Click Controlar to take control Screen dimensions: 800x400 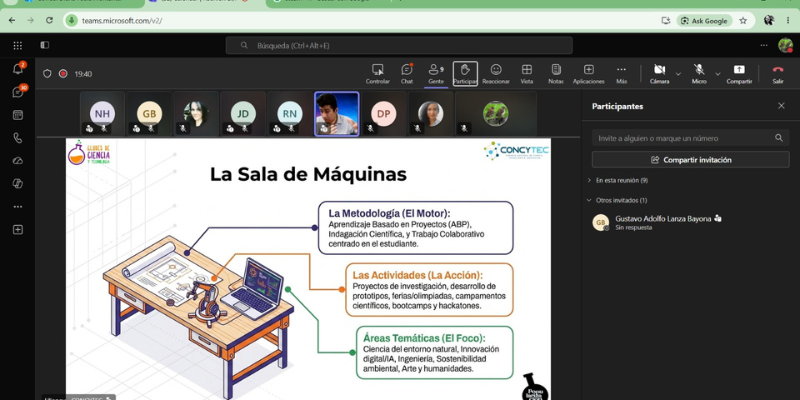pos(378,74)
